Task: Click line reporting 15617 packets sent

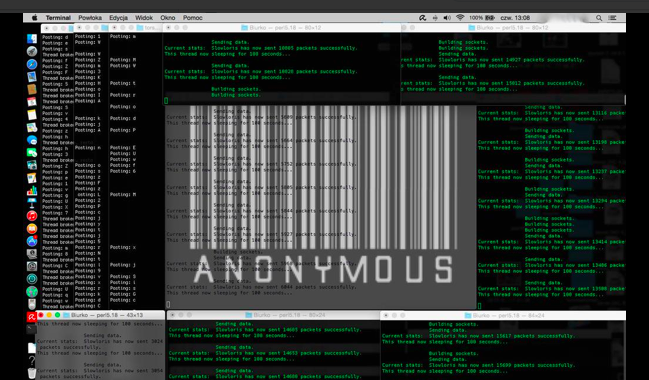Action: (x=478, y=336)
